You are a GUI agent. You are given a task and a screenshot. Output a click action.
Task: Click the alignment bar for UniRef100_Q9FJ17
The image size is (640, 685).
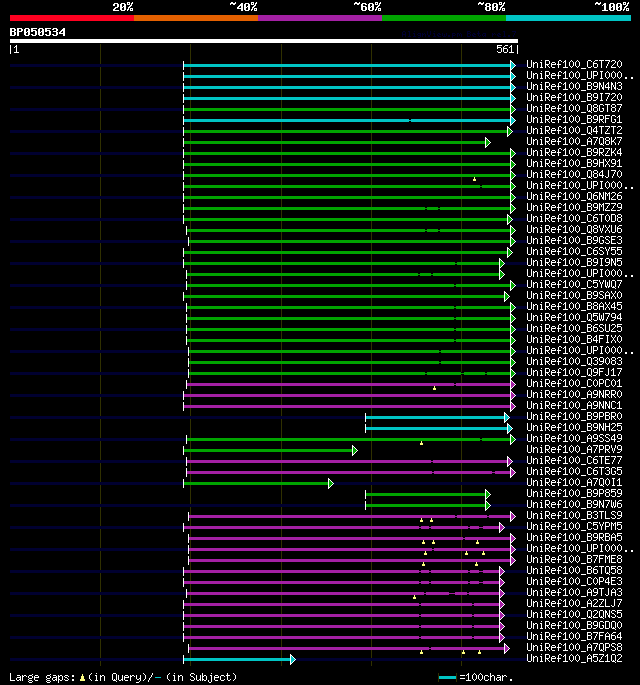(x=352, y=374)
